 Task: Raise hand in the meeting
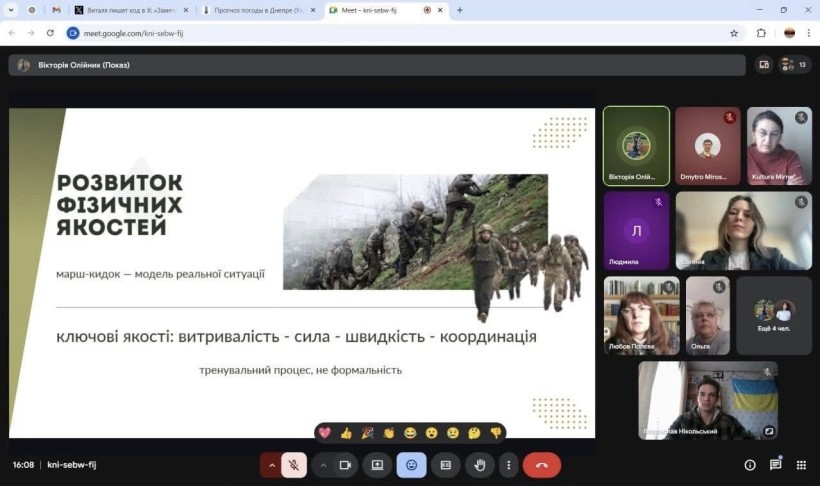coord(480,465)
